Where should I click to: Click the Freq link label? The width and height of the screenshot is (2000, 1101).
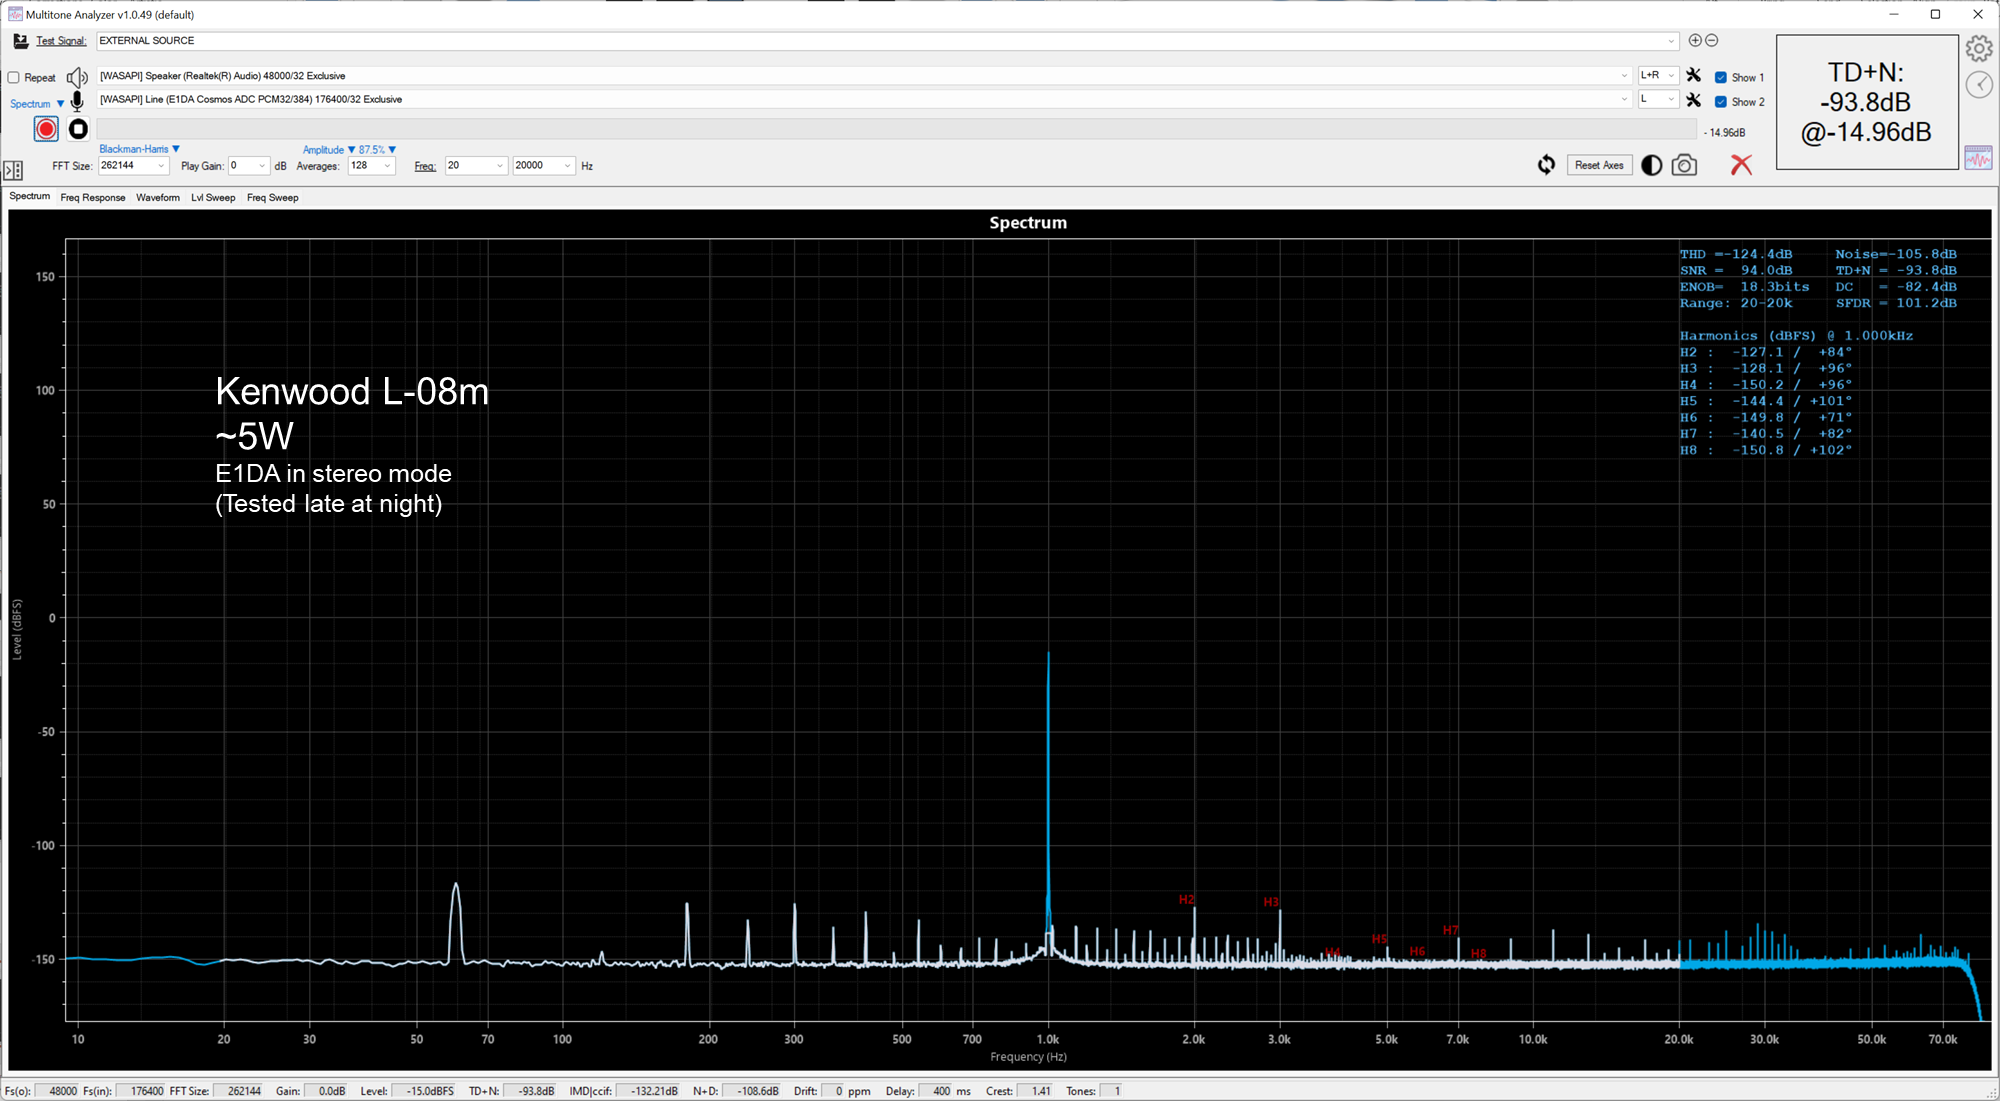425,166
